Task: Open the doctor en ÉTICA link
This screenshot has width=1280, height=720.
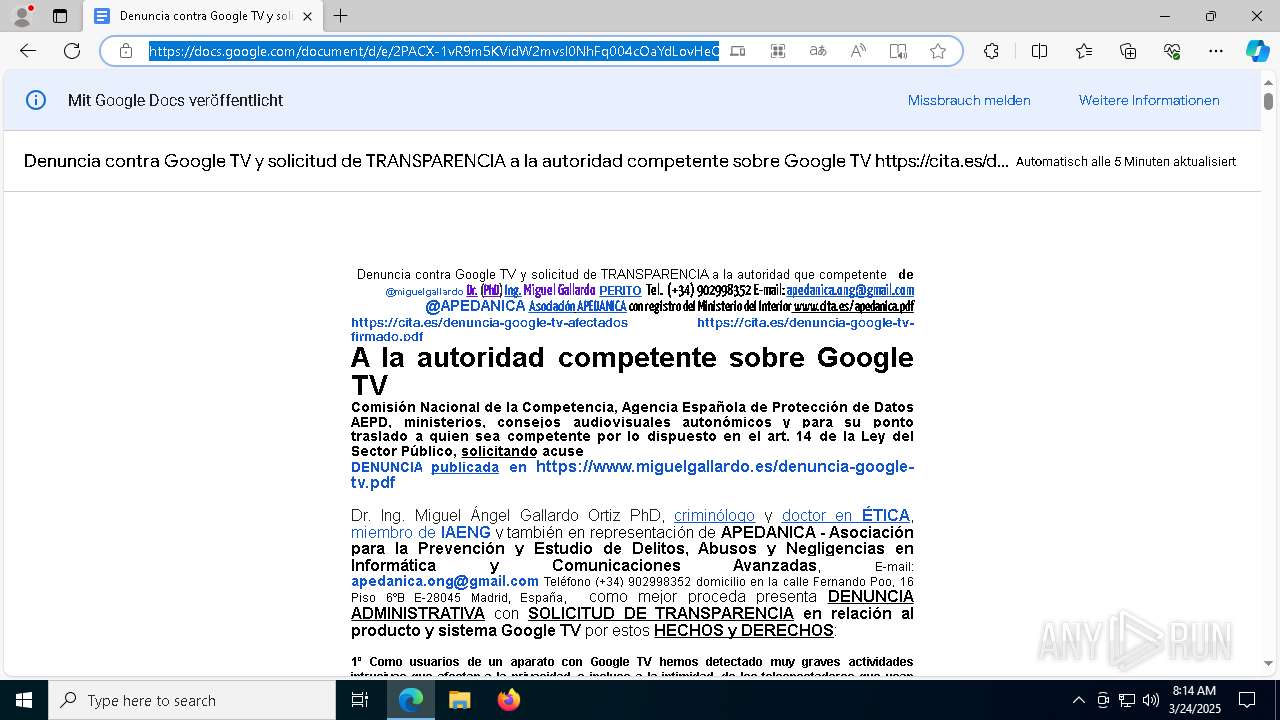Action: click(x=846, y=516)
